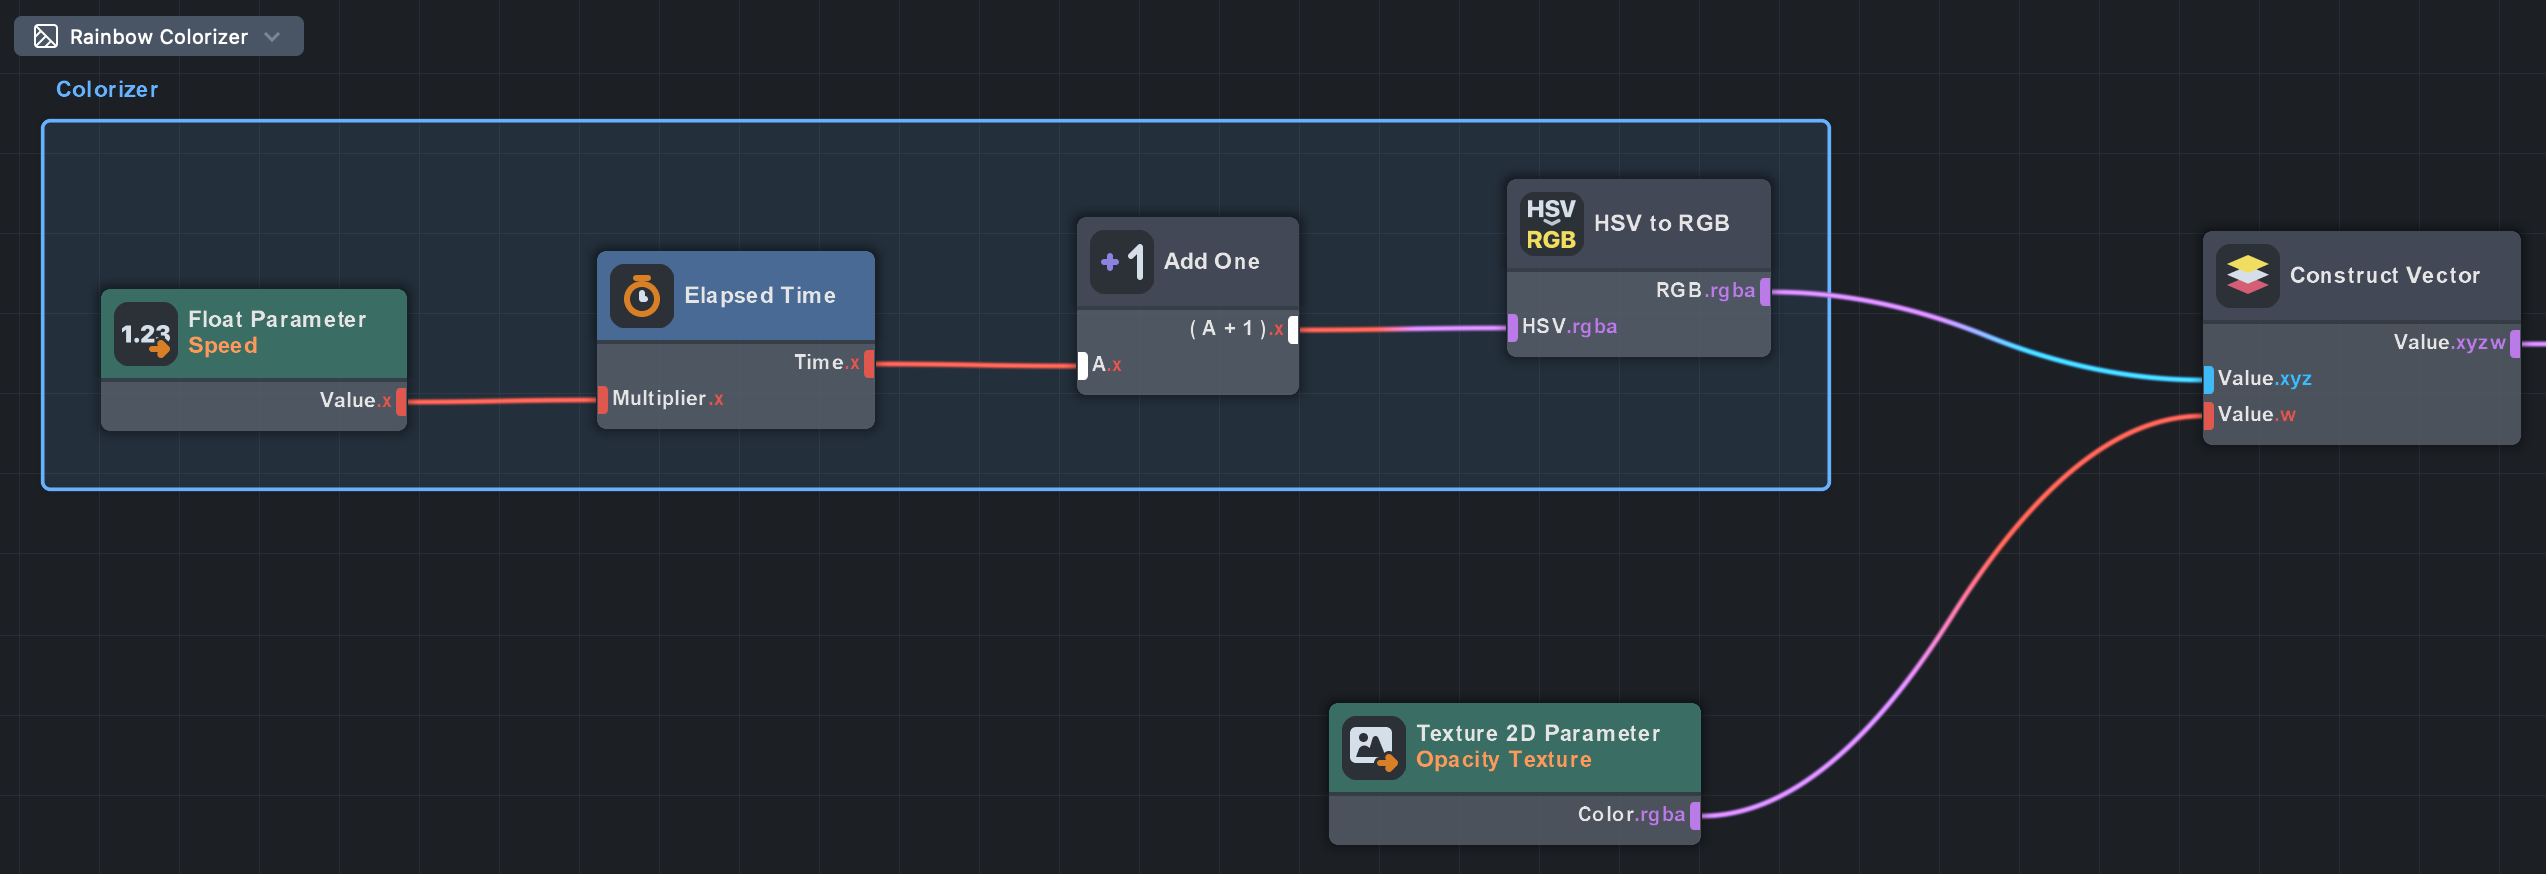Image resolution: width=2546 pixels, height=874 pixels.
Task: Click the Construct Vector layers icon
Action: point(2247,275)
